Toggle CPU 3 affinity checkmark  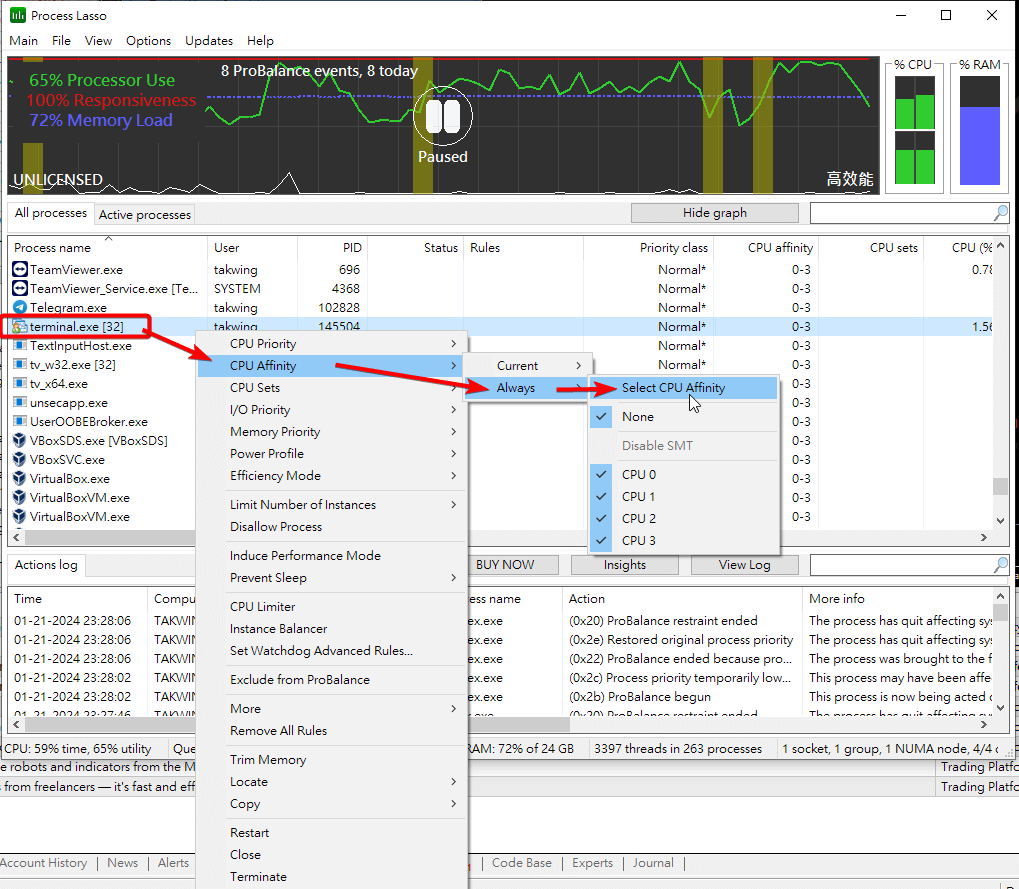point(601,541)
